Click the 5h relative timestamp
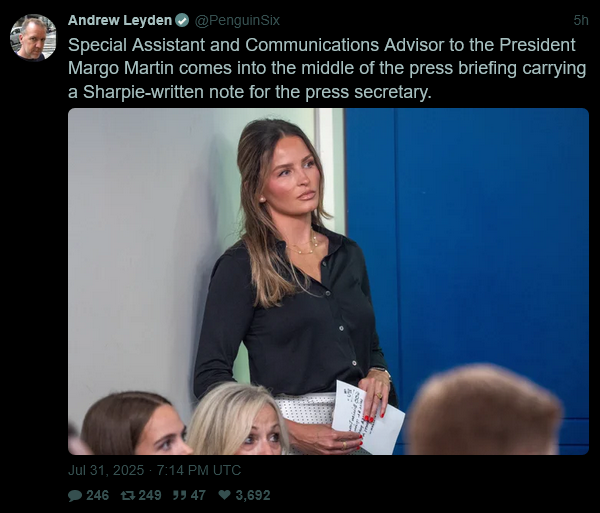600x513 pixels. (581, 20)
